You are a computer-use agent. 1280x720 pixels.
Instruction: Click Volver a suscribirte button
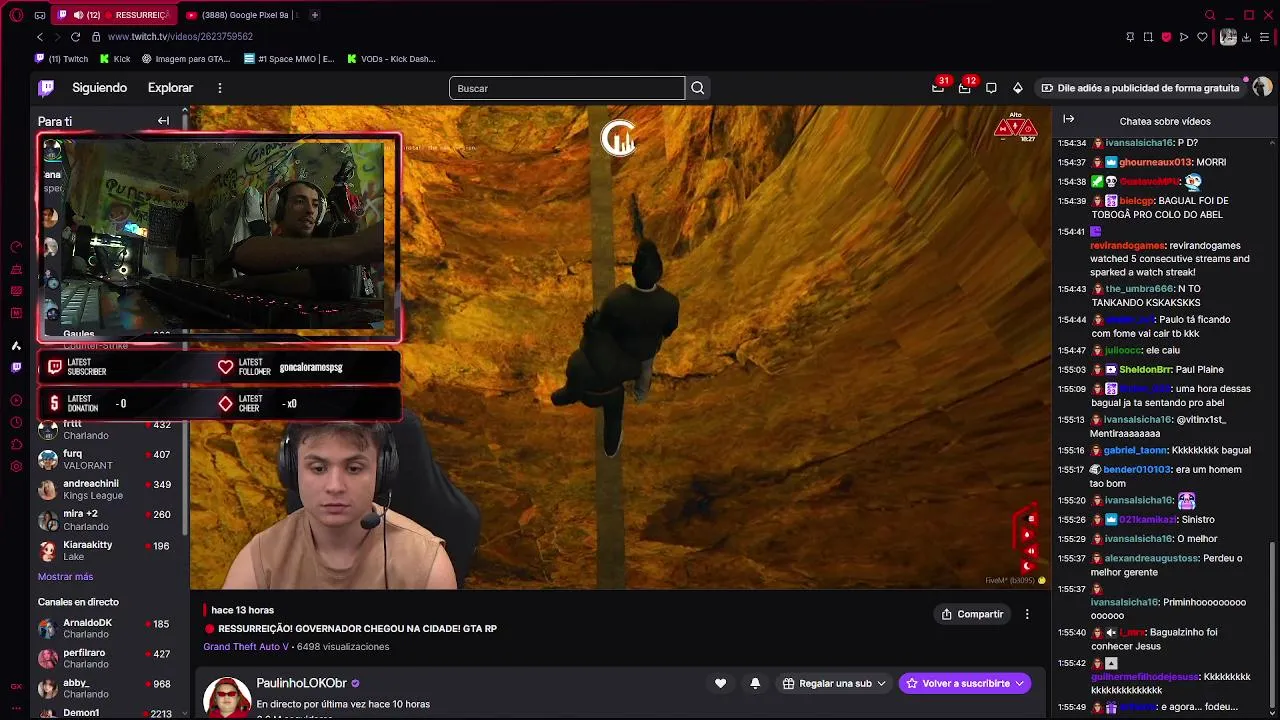[965, 684]
